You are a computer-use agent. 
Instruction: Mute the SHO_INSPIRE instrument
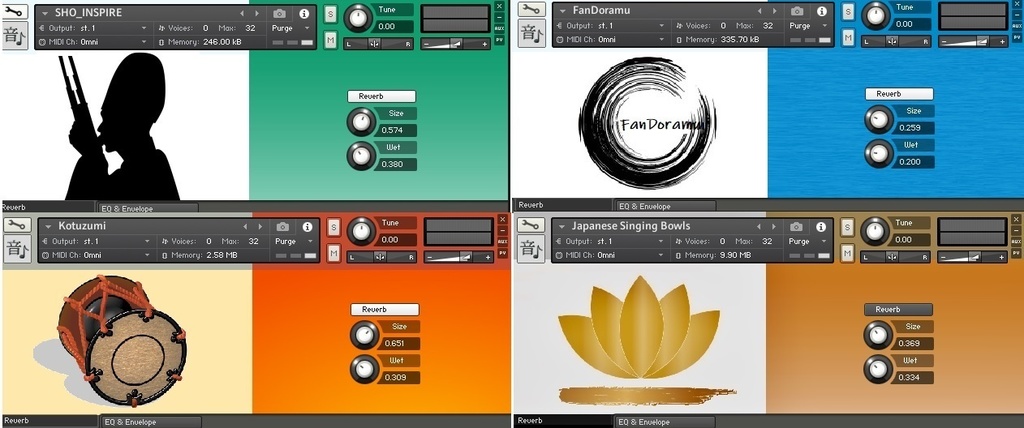[x=330, y=40]
